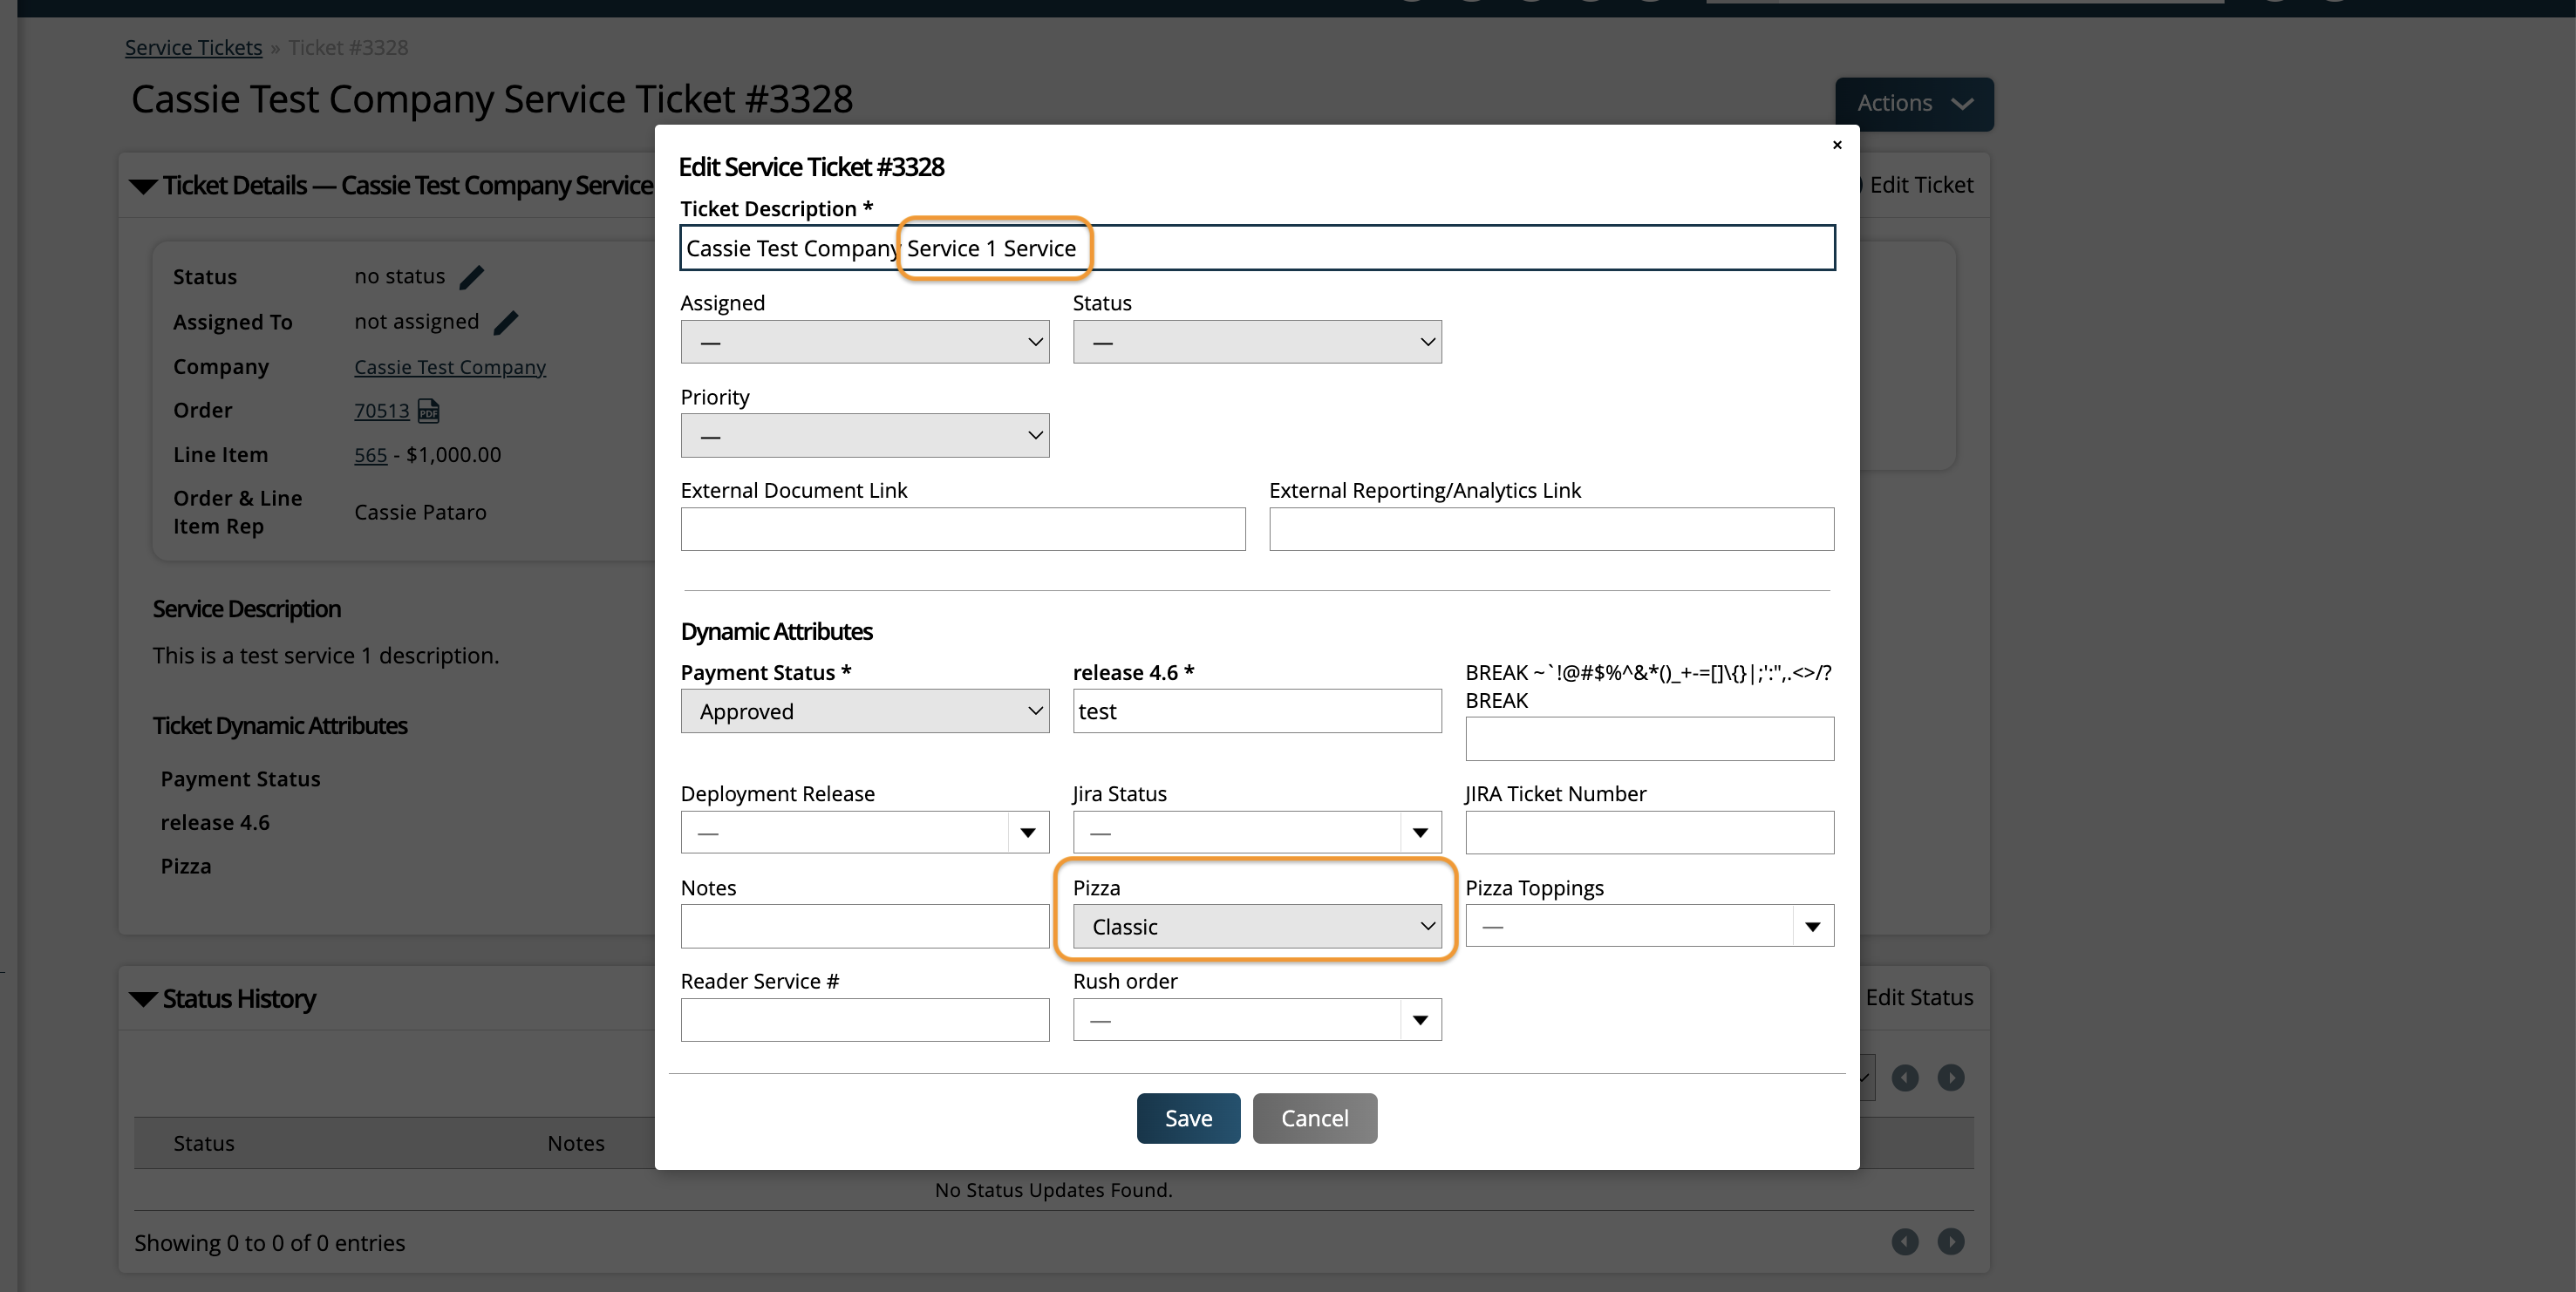
Task: Click the pencil icon beside not assigned
Action: [506, 322]
